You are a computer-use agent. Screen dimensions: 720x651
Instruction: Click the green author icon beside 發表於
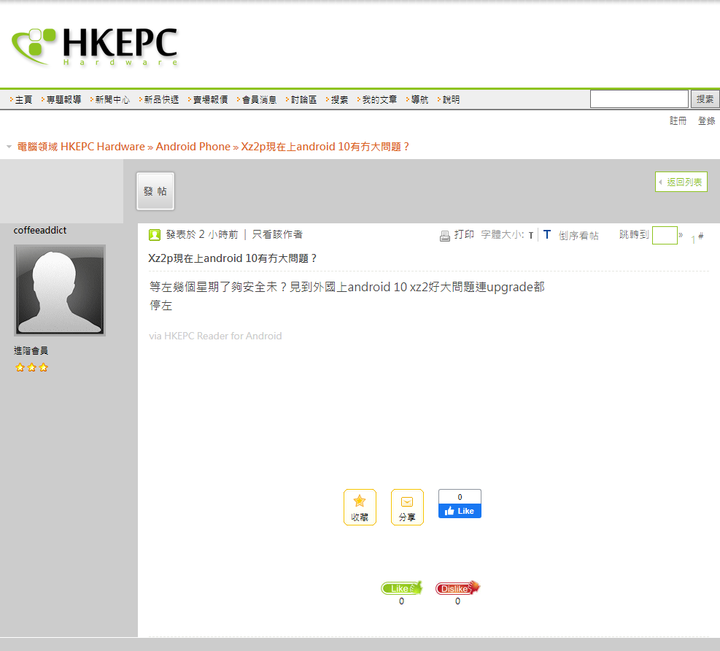pyautogui.click(x=154, y=235)
